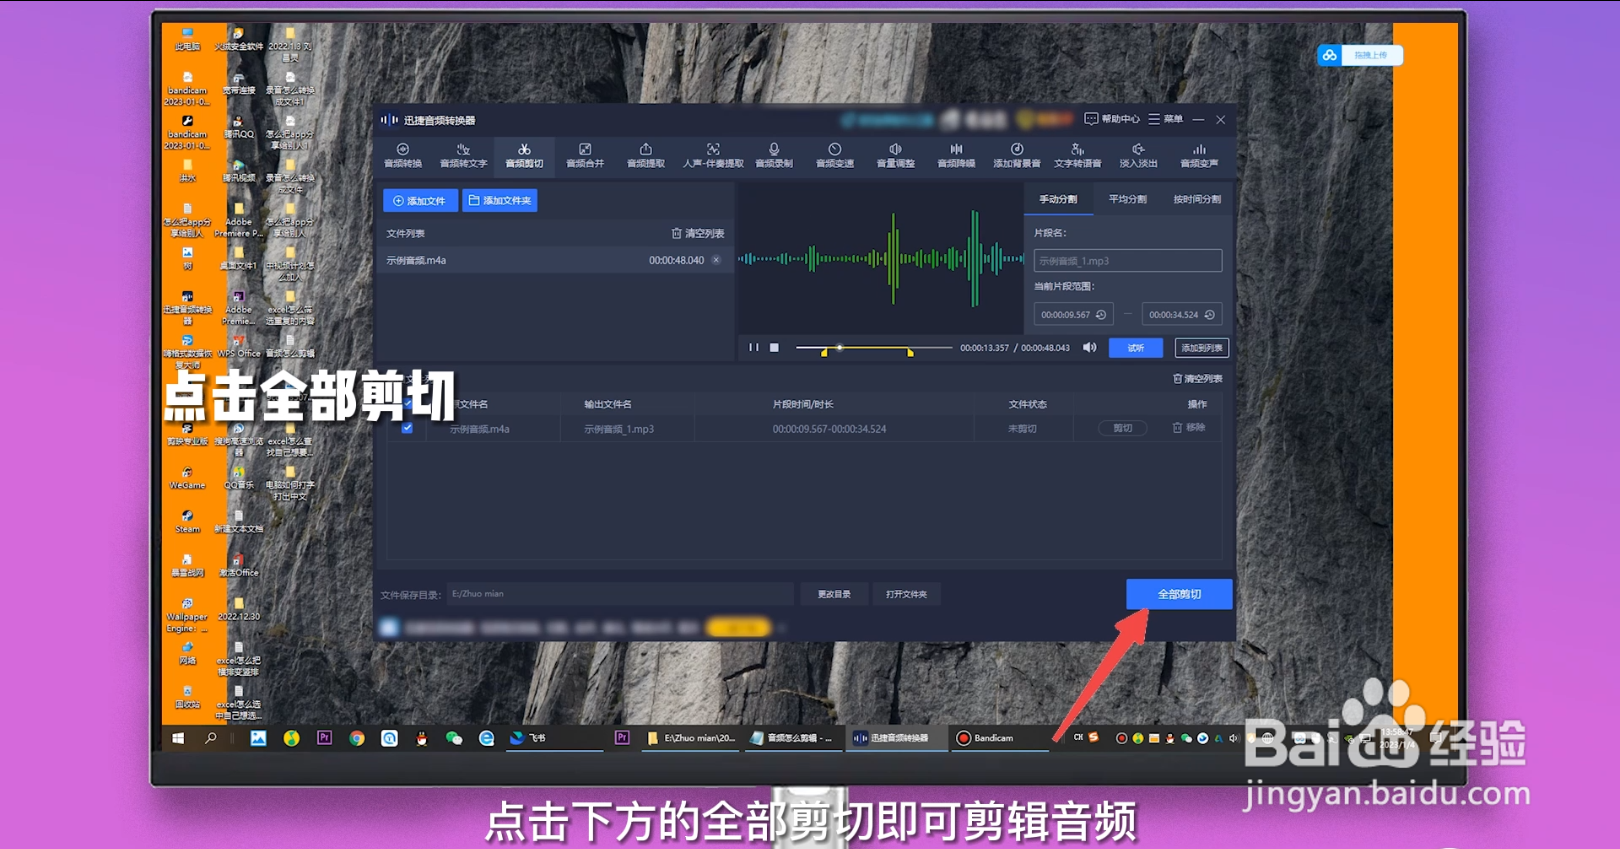Click the output file name 示例音频_1.mp3 cell
This screenshot has width=1620, height=849.
point(620,429)
